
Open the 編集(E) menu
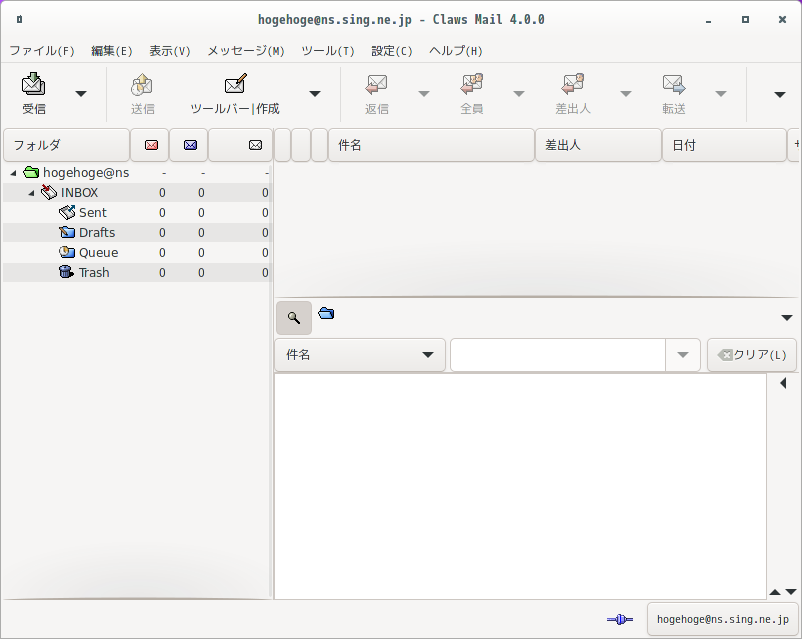click(x=112, y=51)
